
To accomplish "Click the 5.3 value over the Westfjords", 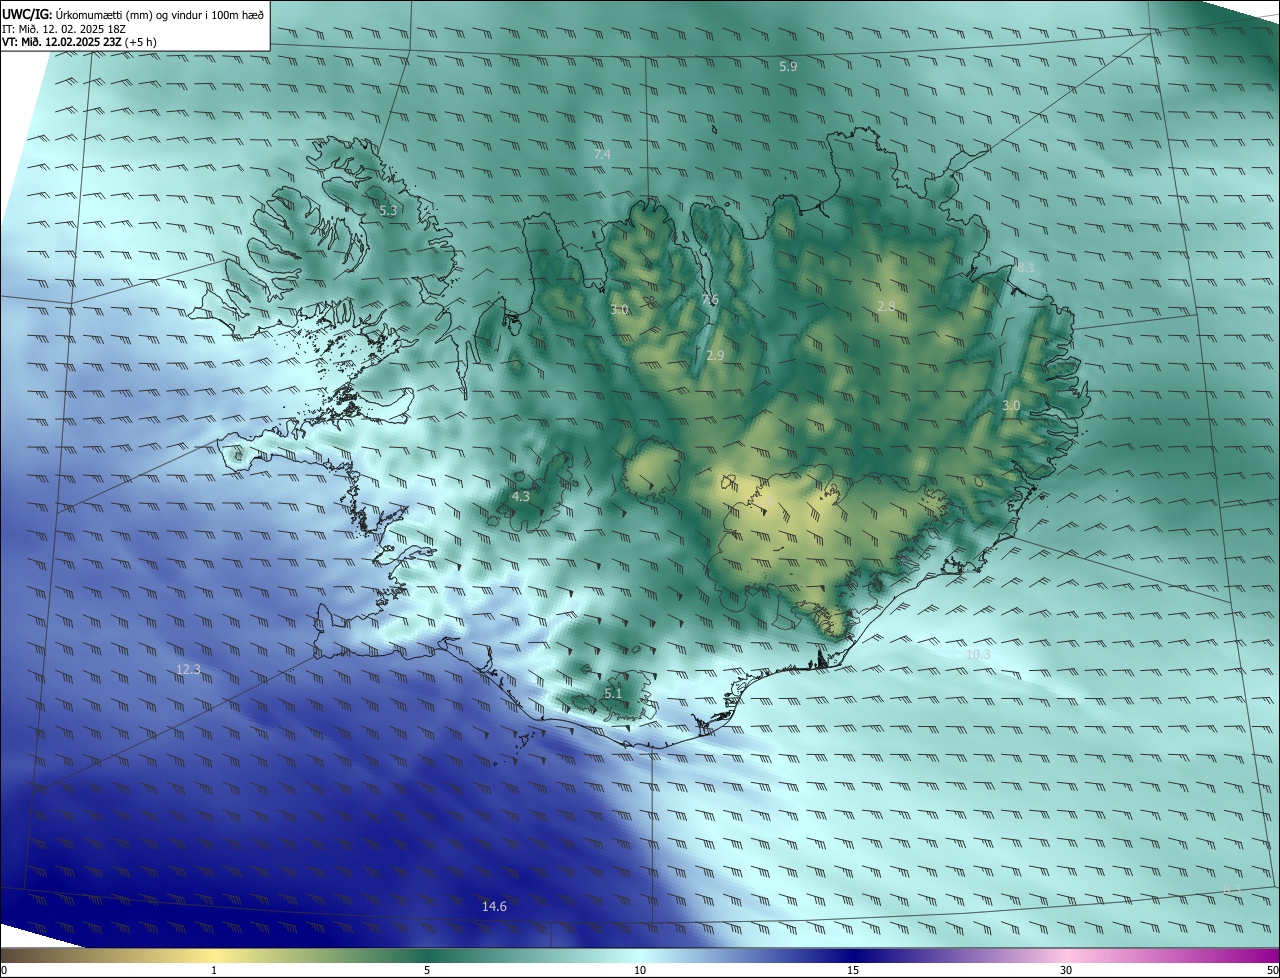I will (x=388, y=210).
